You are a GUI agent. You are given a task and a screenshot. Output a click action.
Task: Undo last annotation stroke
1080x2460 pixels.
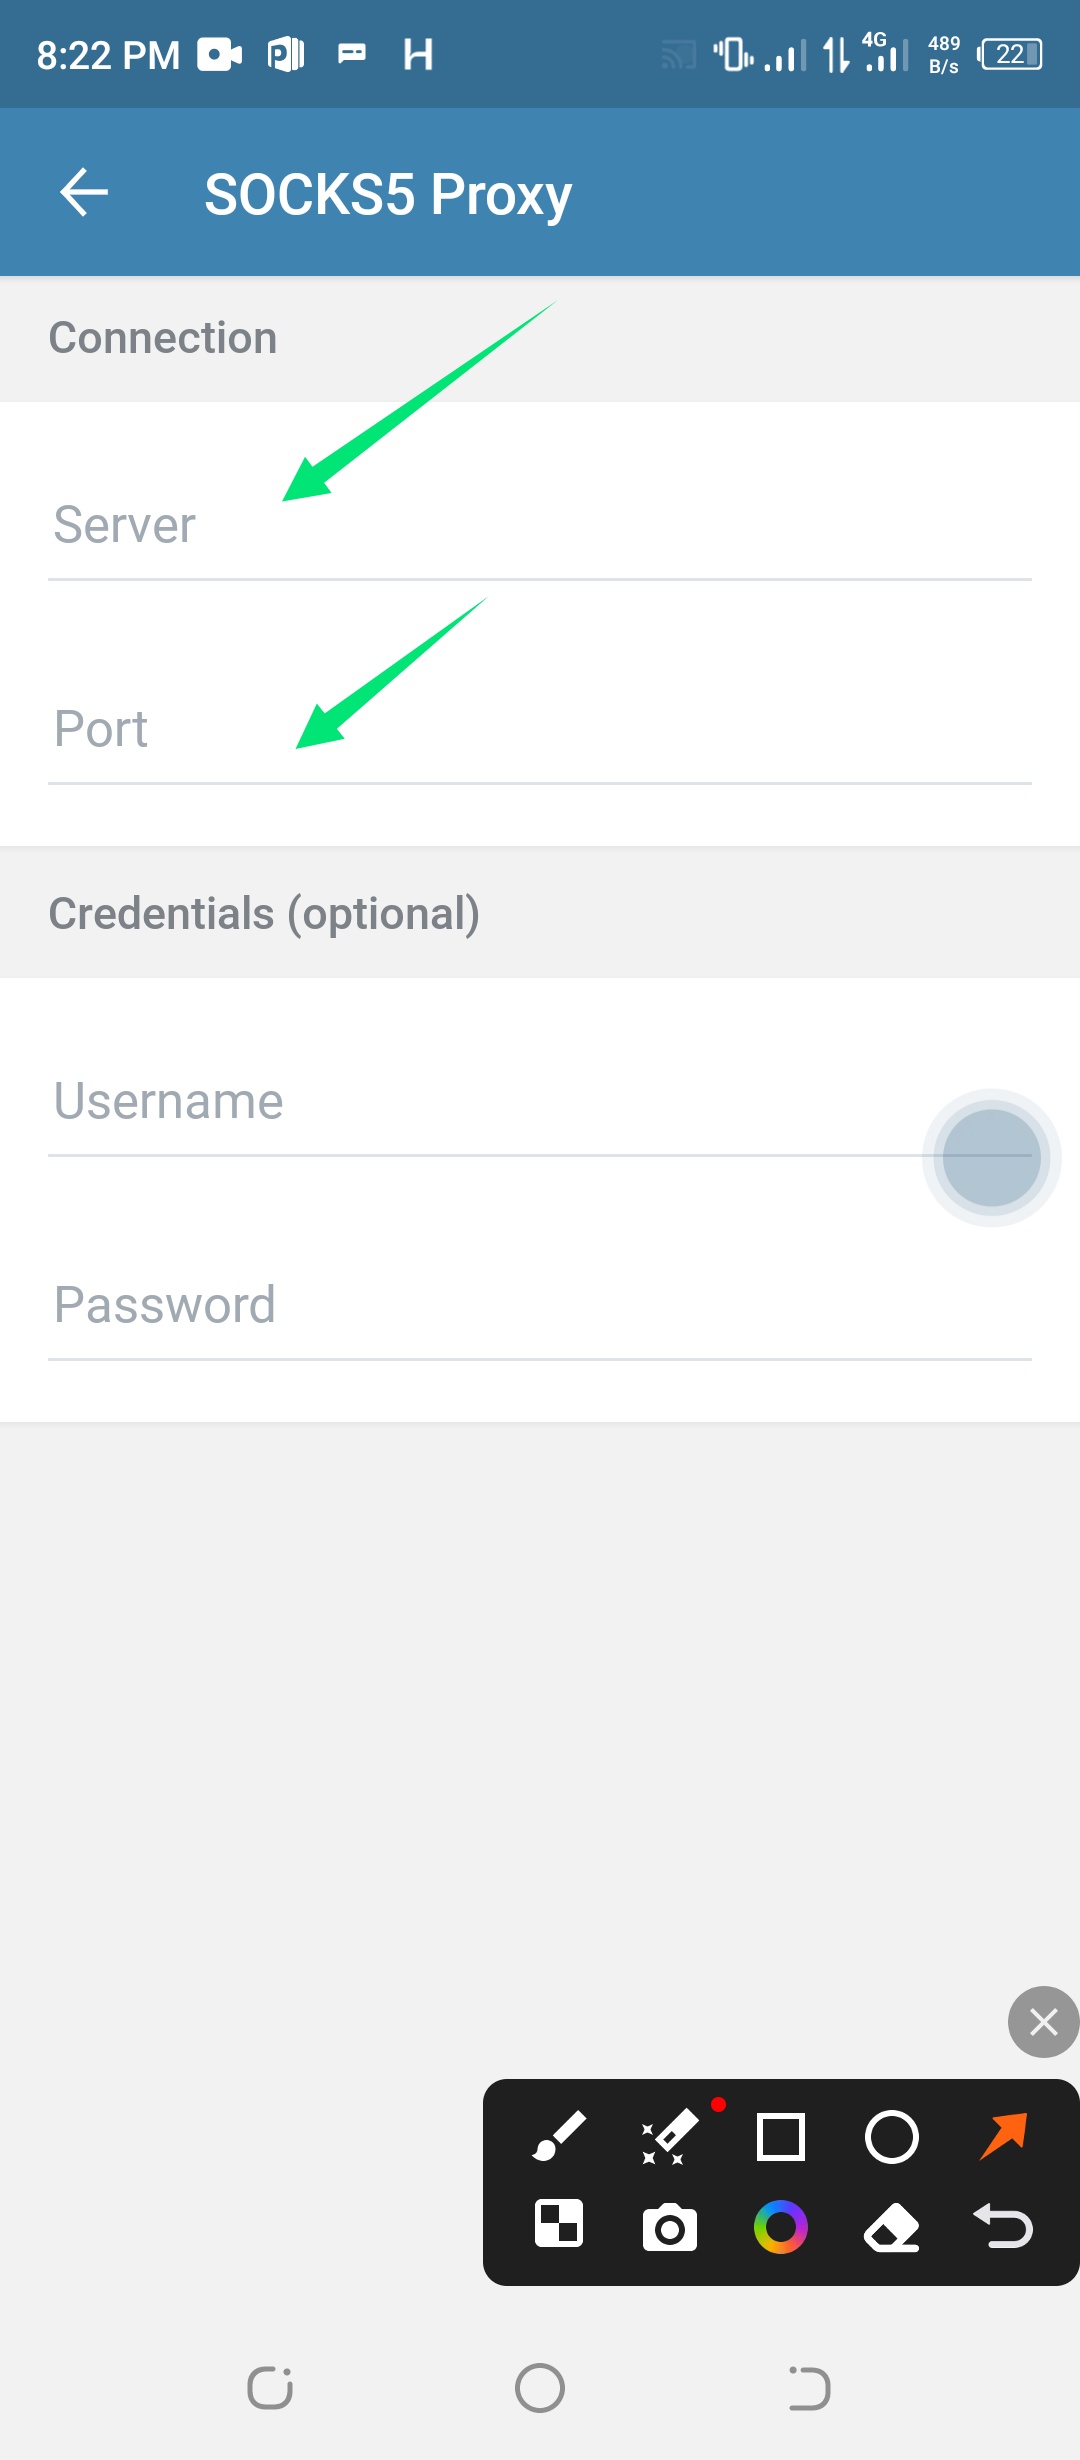pyautogui.click(x=1003, y=2227)
